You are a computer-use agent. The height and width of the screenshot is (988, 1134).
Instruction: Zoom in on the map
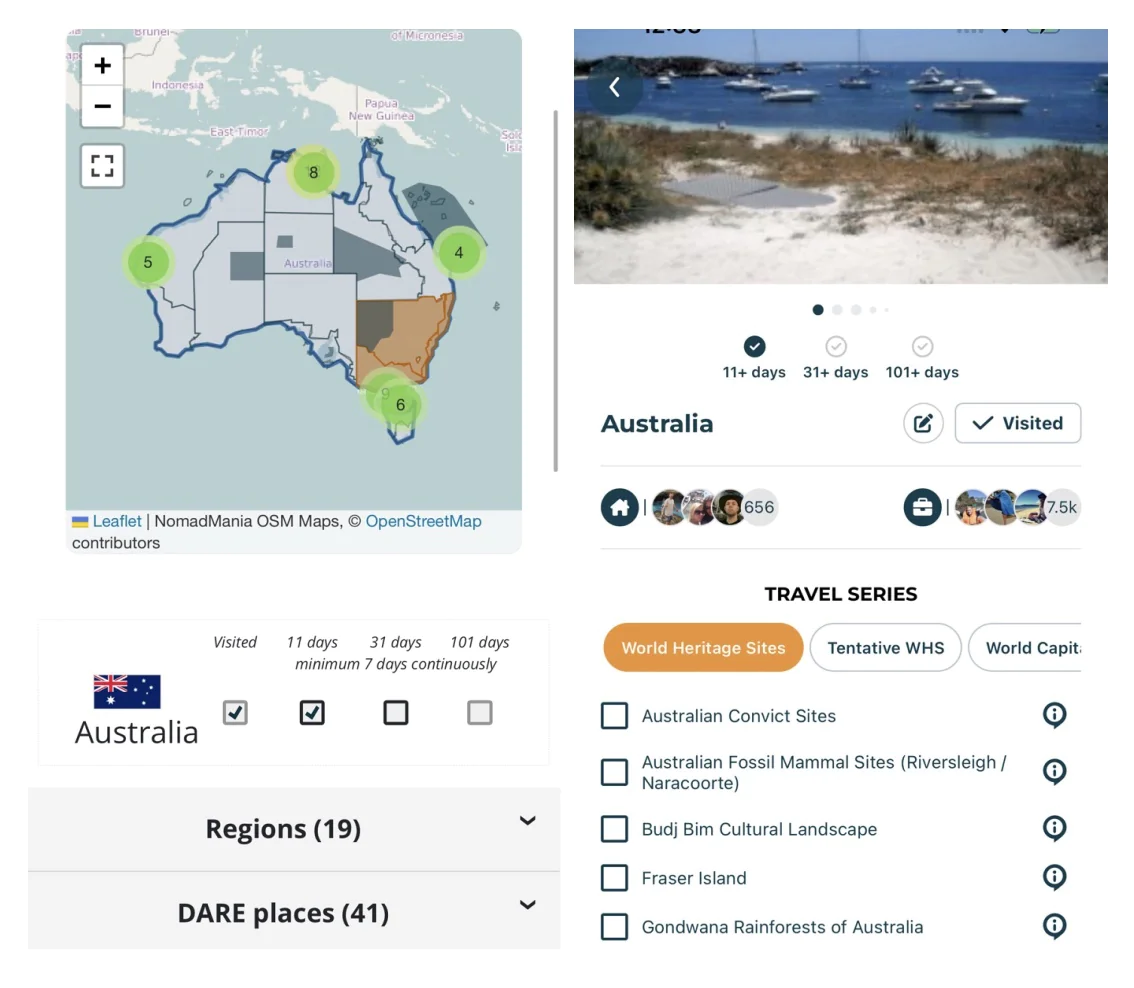tap(102, 66)
